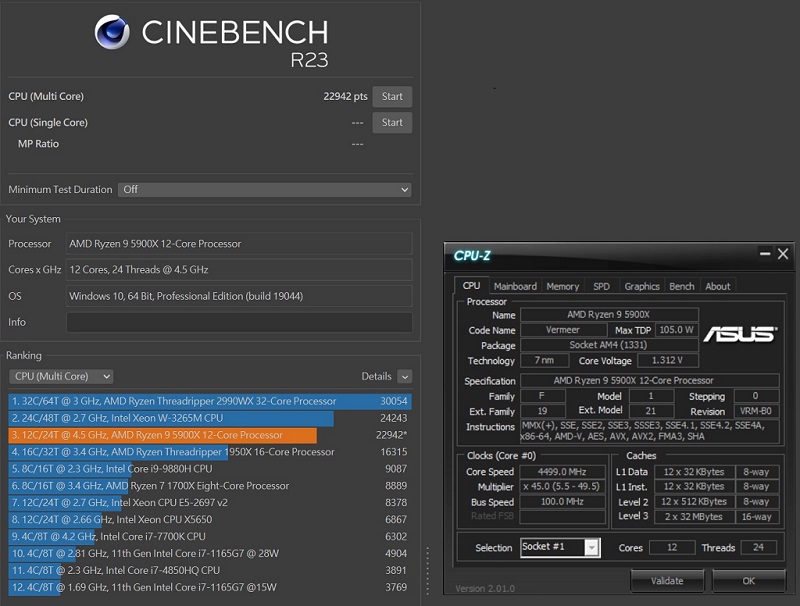Click the 22942 pts multi core score
This screenshot has width=800, height=606.
[x=345, y=96]
